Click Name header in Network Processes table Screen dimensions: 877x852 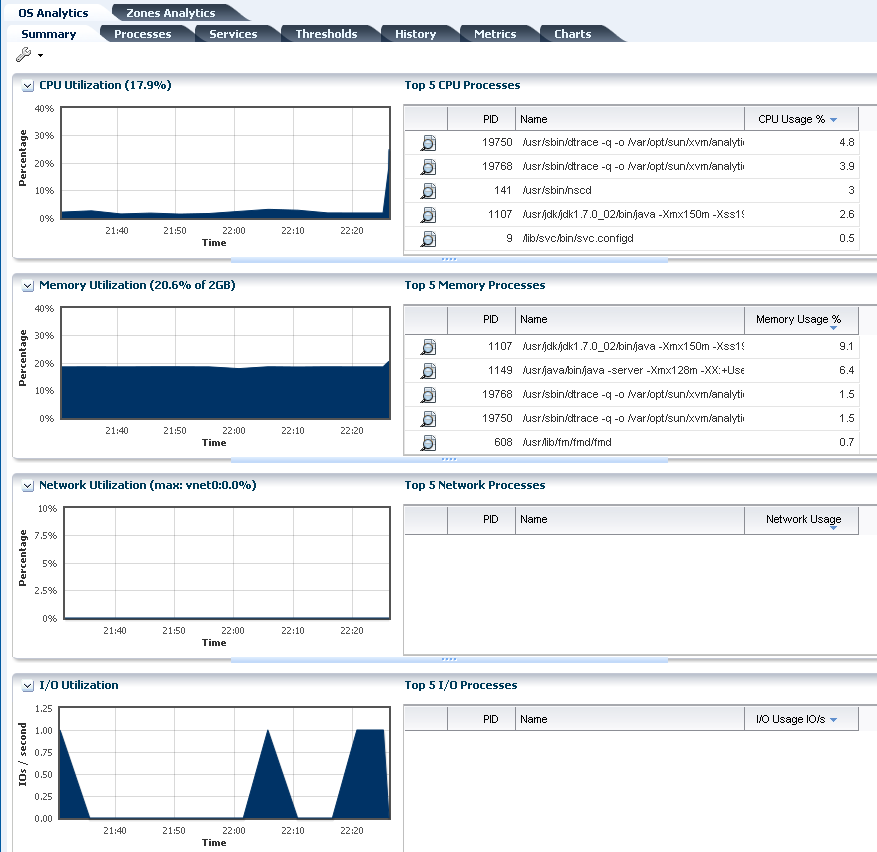click(630, 520)
